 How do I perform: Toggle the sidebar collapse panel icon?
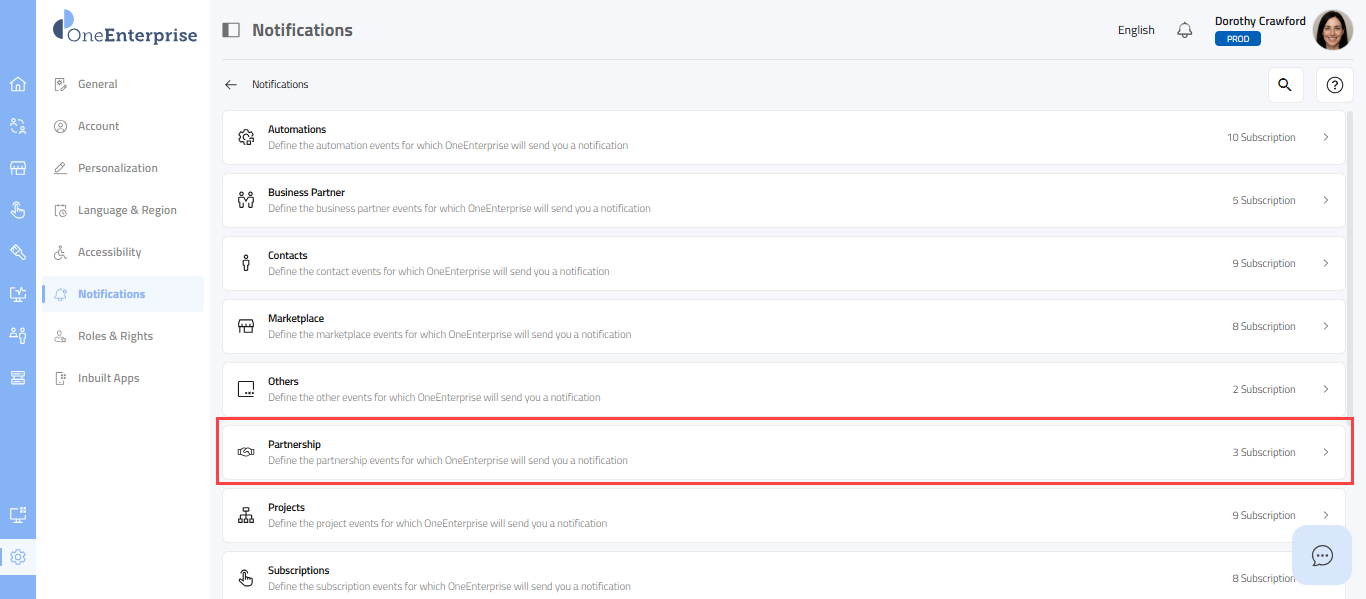click(x=231, y=30)
